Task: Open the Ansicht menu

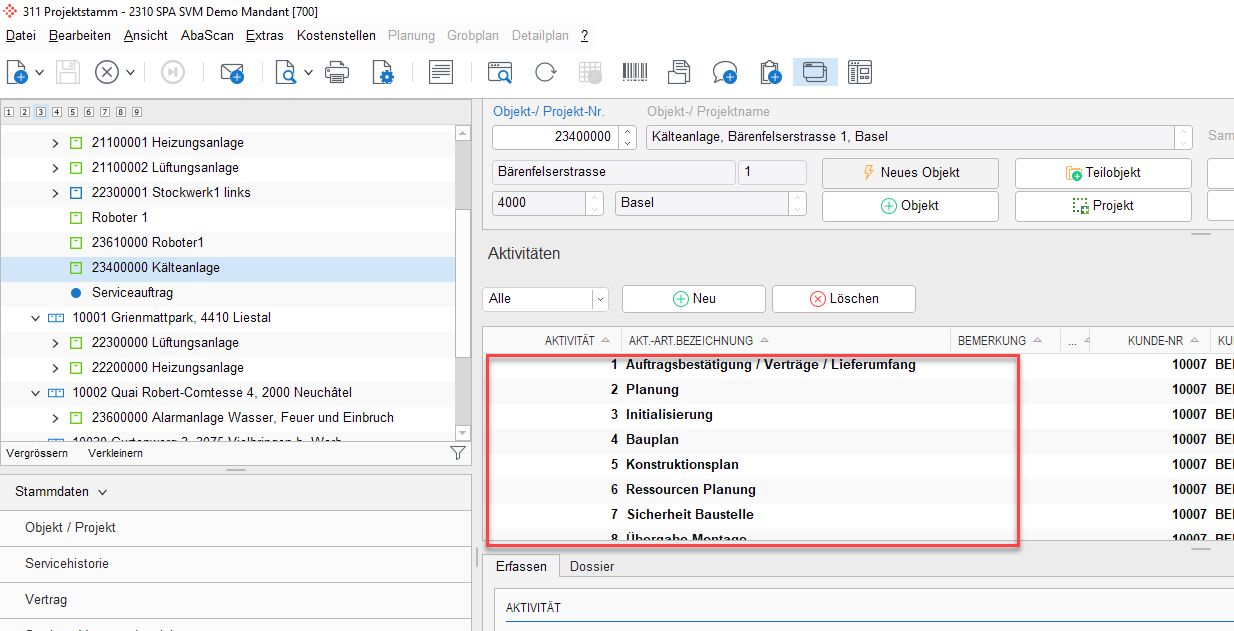Action: 146,35
